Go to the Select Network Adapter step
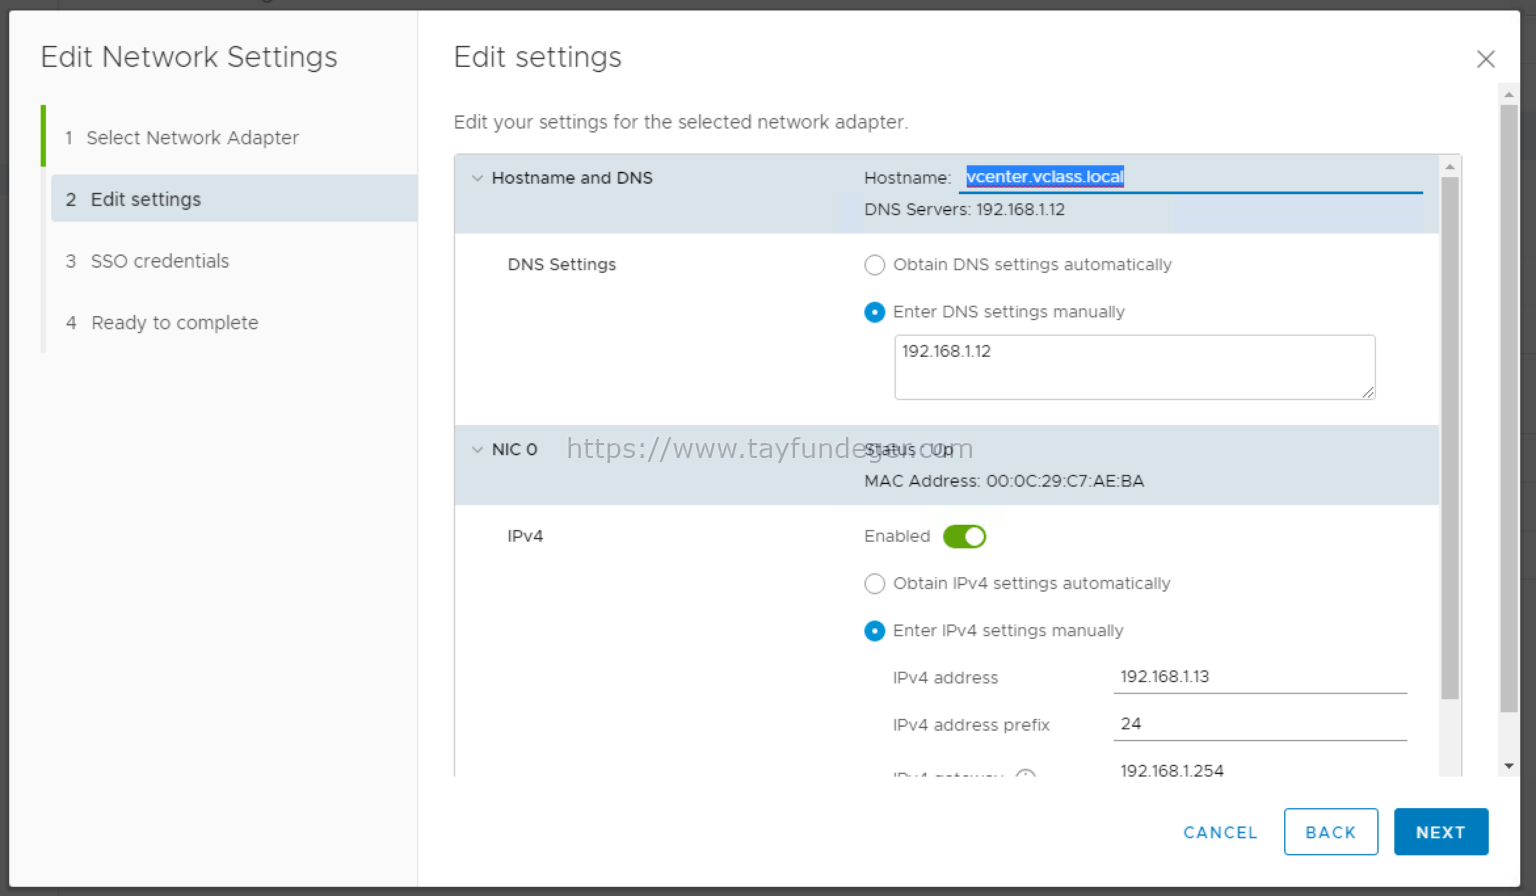The width and height of the screenshot is (1536, 896). [193, 137]
